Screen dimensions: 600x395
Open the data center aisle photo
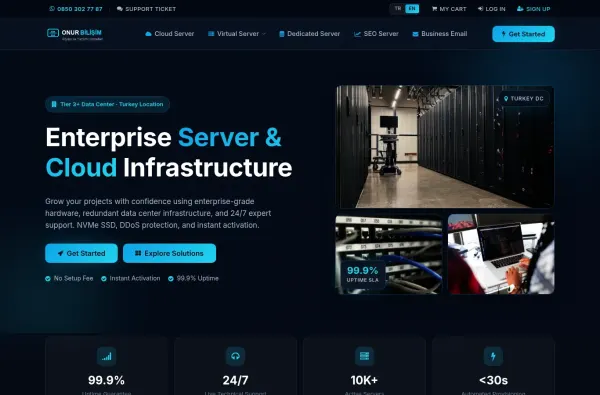(445, 147)
